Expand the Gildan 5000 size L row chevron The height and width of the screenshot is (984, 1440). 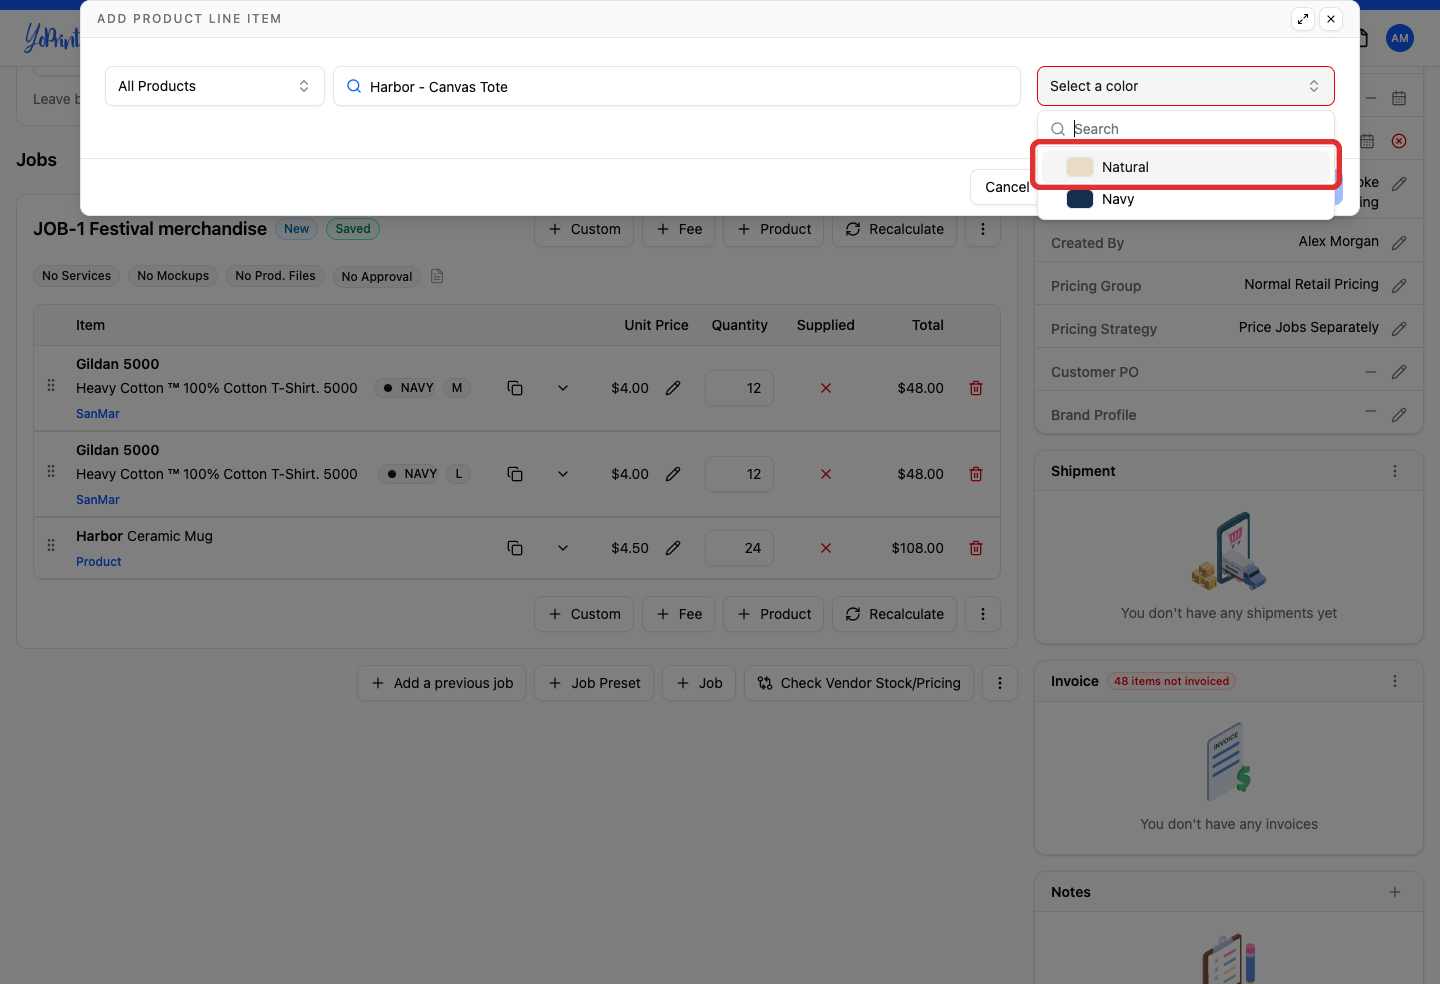tap(563, 474)
